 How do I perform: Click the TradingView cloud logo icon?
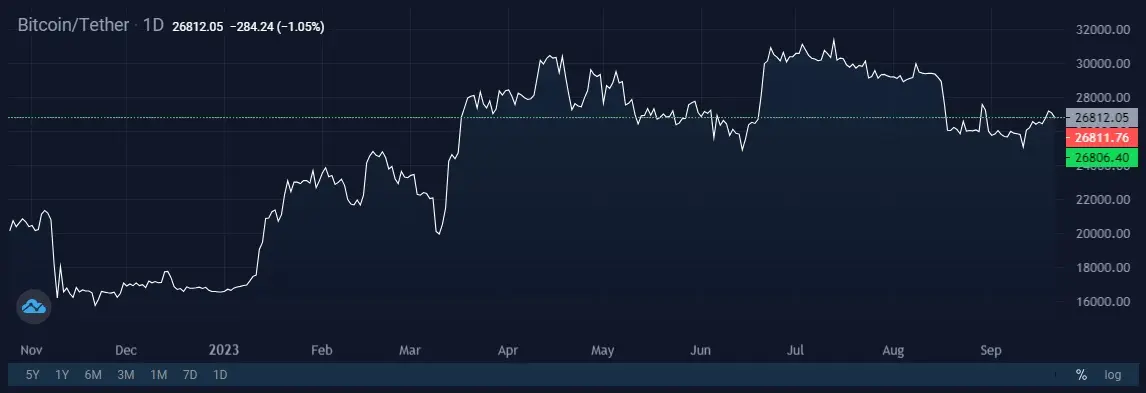(34, 307)
